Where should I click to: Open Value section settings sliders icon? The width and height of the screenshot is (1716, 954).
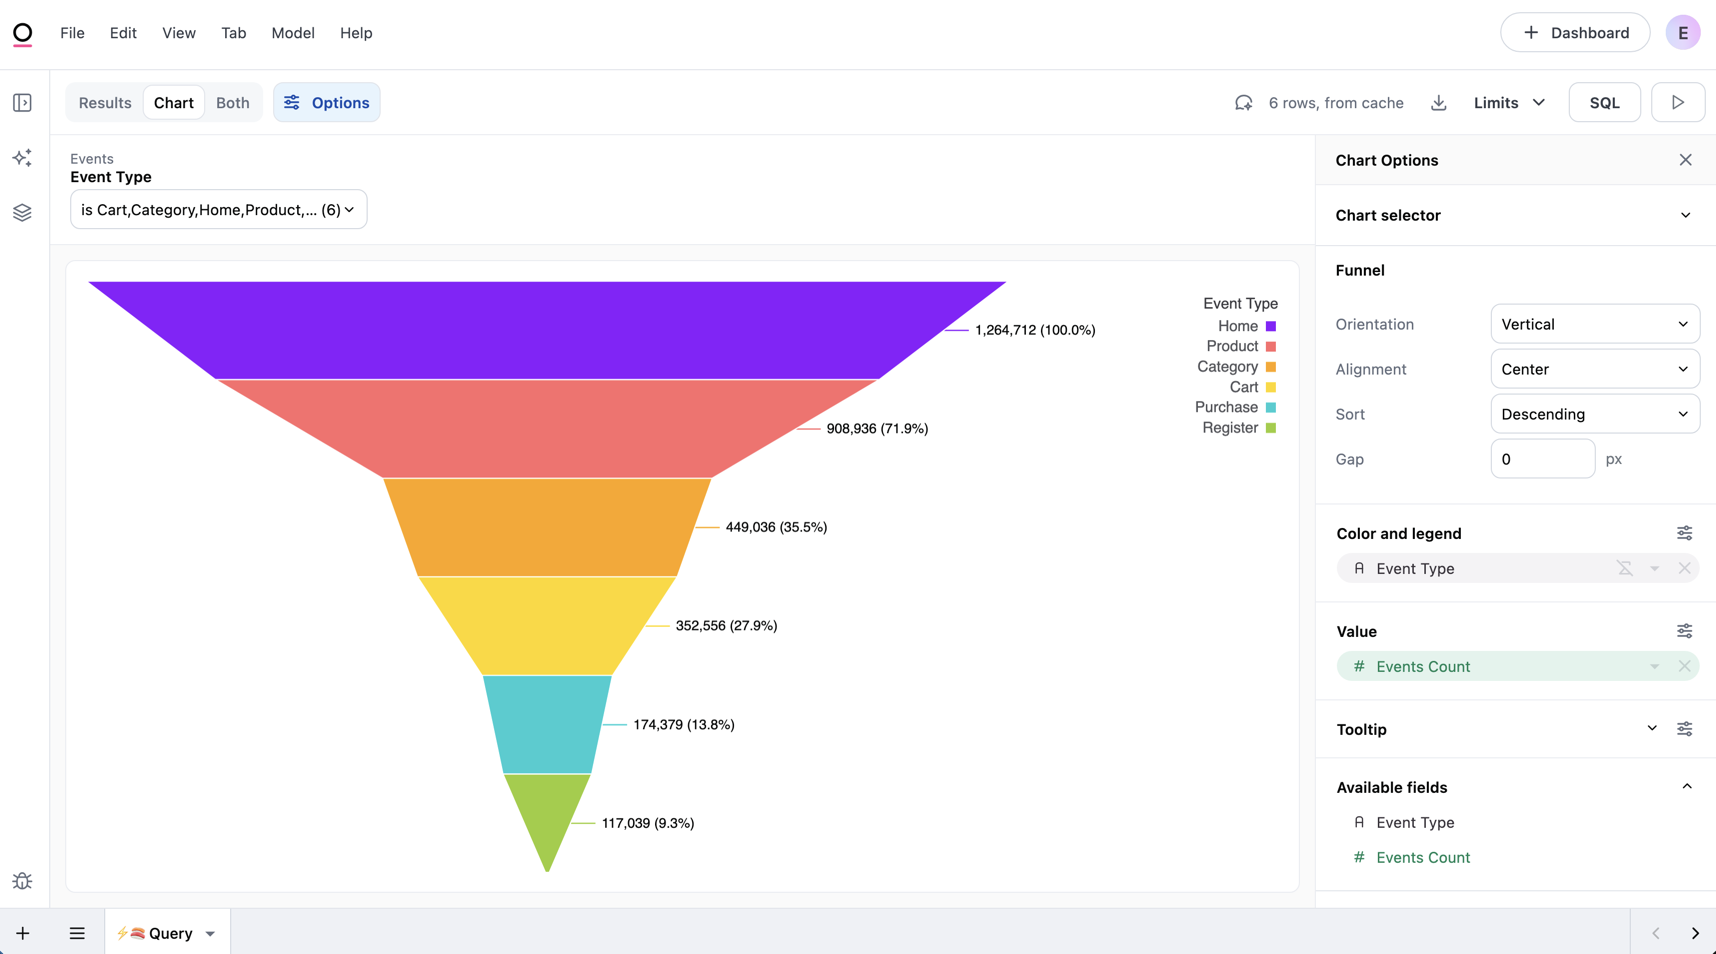coord(1685,631)
